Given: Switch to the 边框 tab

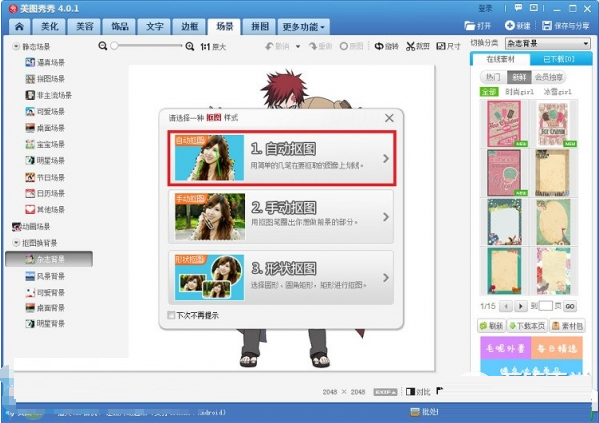Looking at the screenshot, I should pos(189,26).
